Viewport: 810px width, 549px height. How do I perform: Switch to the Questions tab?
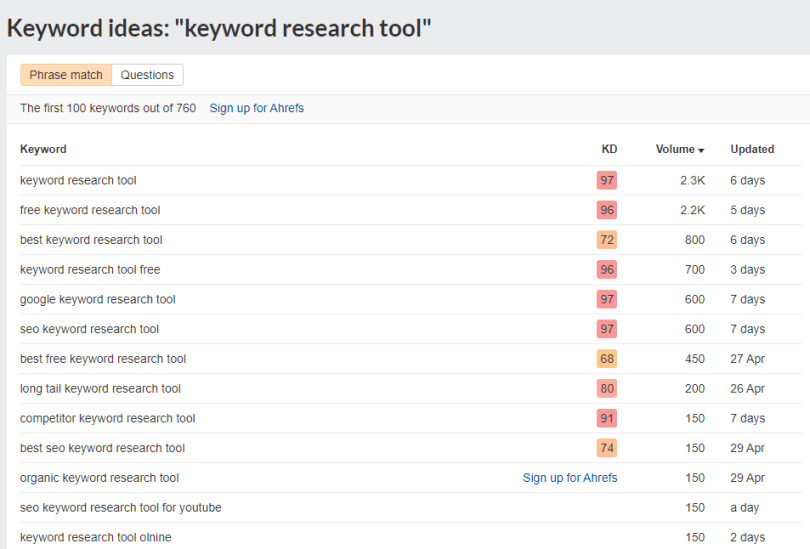coord(147,75)
